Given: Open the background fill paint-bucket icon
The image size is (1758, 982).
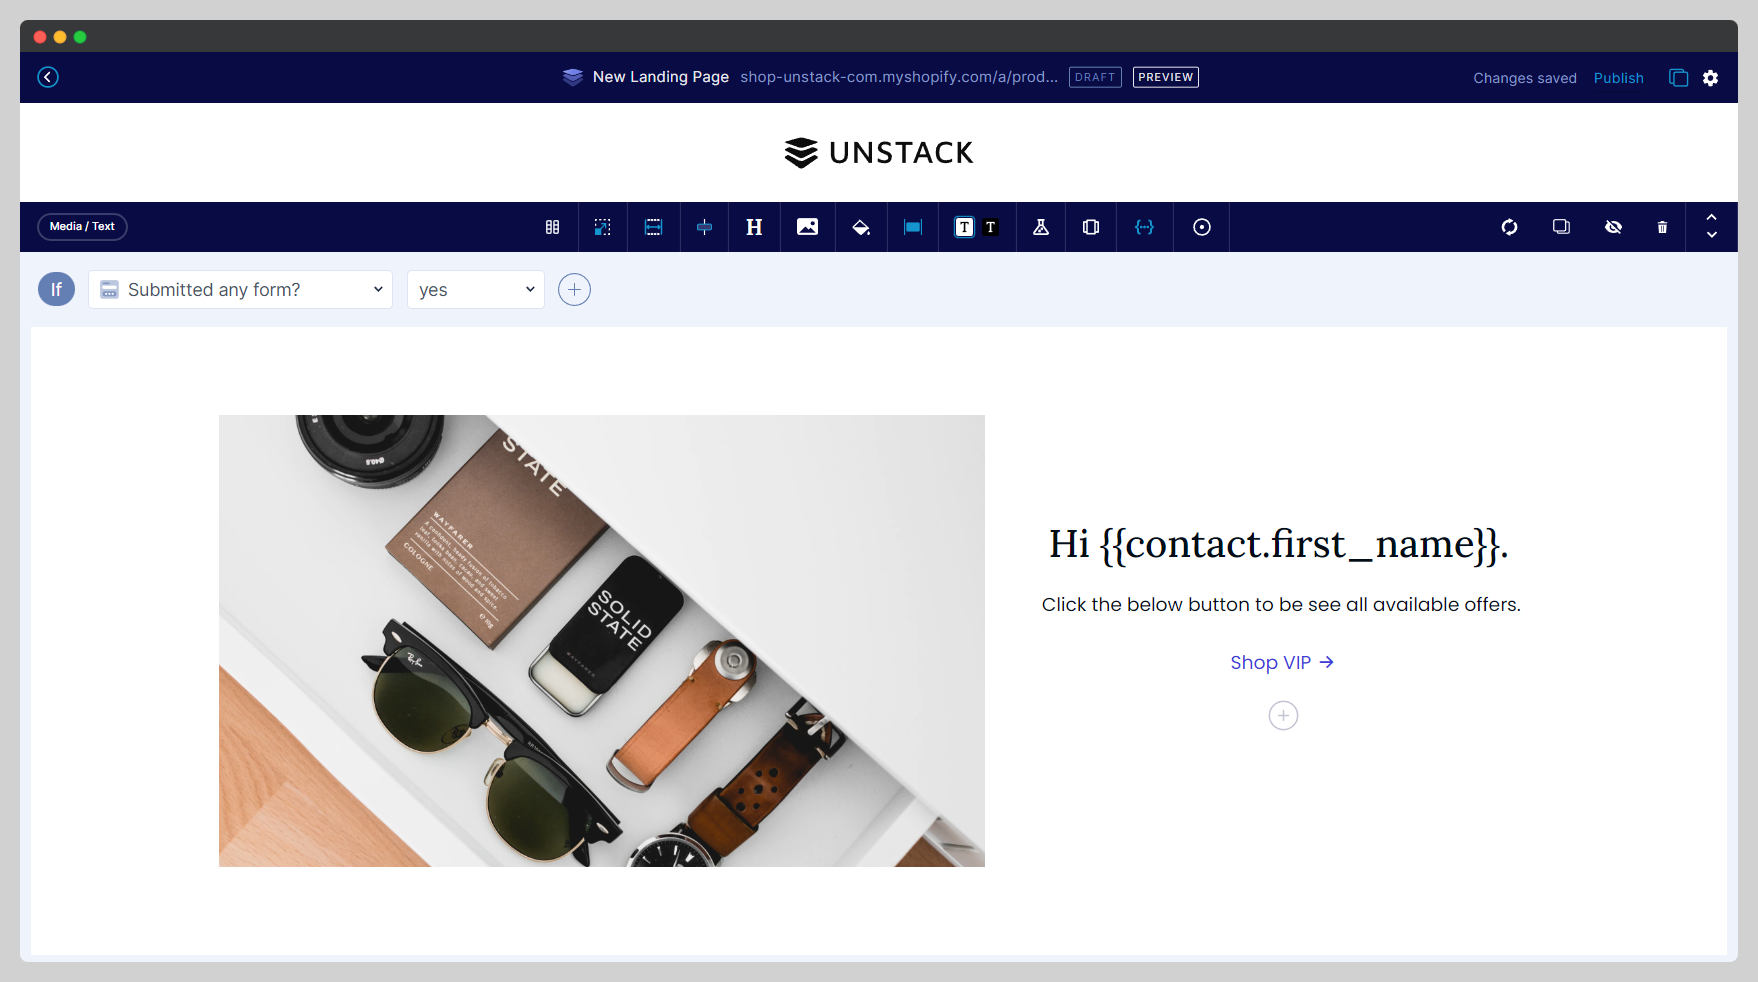Looking at the screenshot, I should (x=861, y=227).
